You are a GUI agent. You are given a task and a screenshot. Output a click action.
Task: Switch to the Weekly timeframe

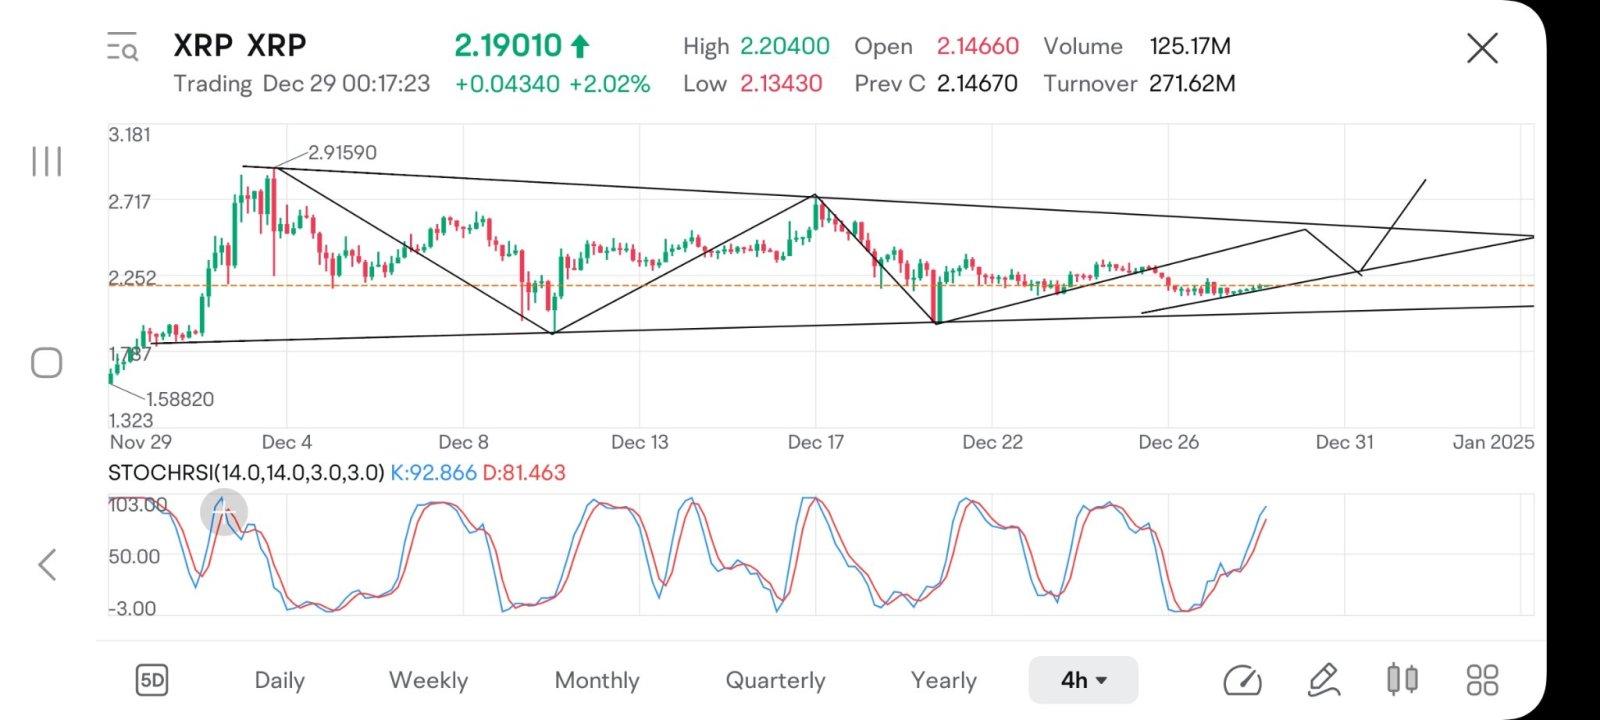428,681
